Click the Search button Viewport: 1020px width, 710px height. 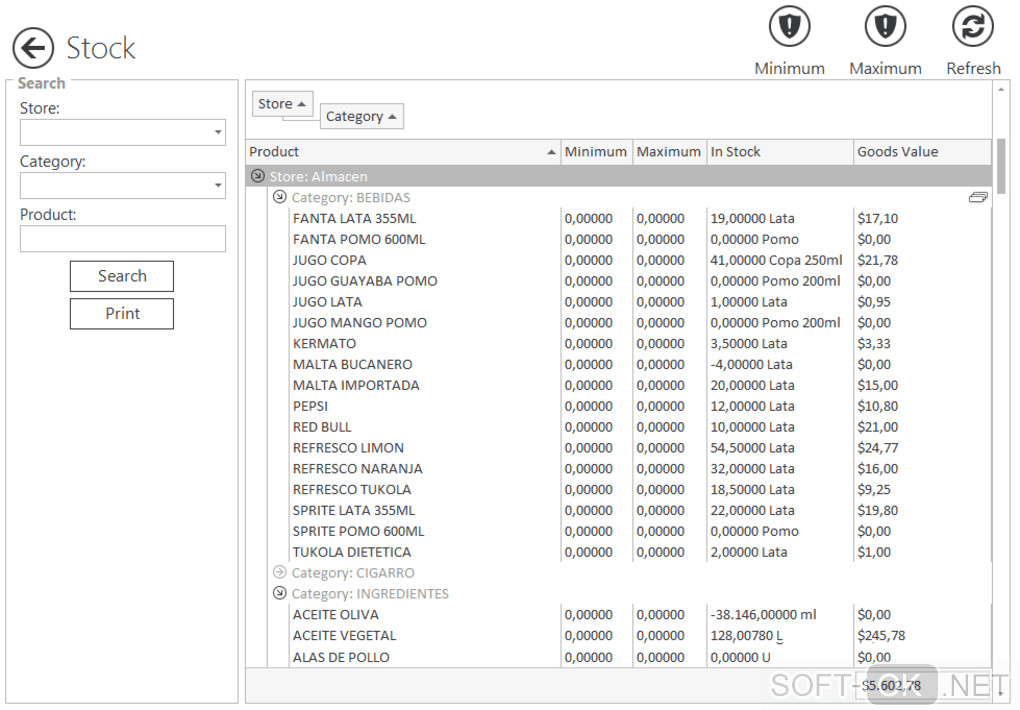coord(122,276)
